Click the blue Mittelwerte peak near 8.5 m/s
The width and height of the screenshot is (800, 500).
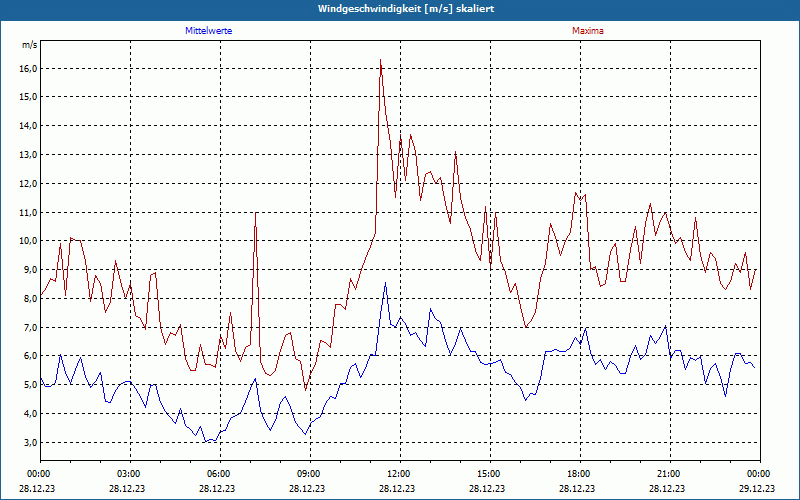(385, 283)
